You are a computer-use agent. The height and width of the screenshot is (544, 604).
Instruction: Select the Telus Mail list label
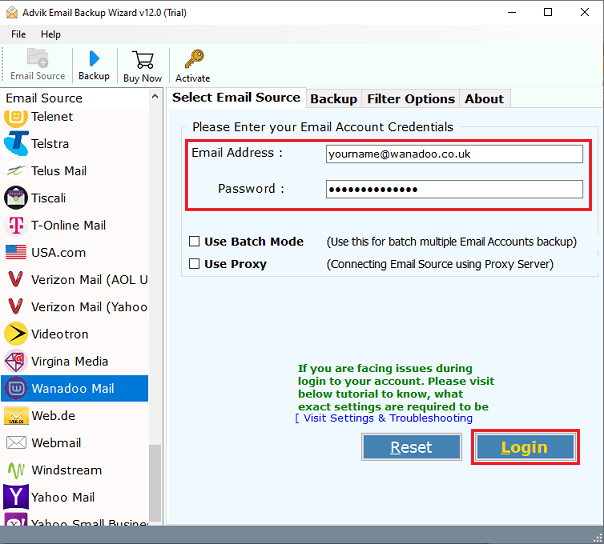pos(59,171)
